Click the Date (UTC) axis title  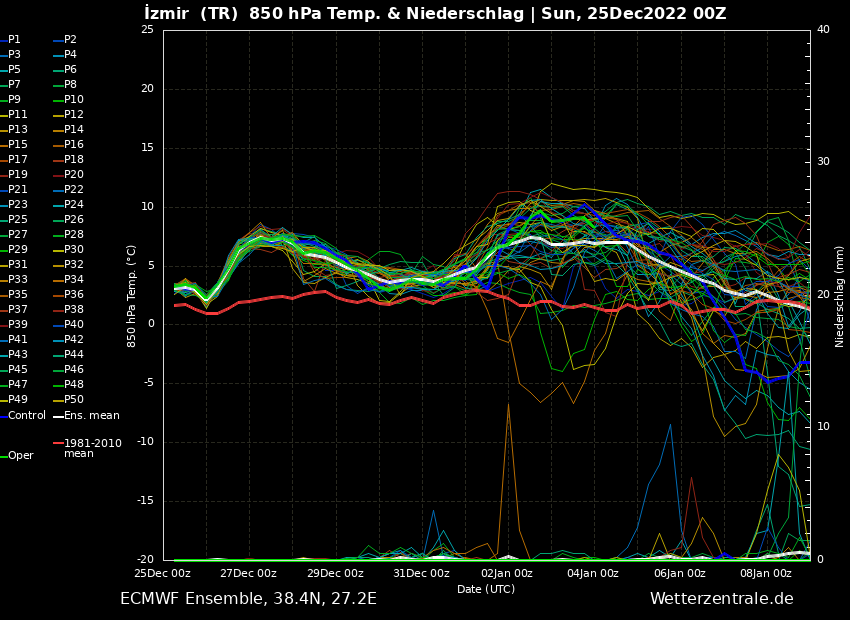coord(486,589)
